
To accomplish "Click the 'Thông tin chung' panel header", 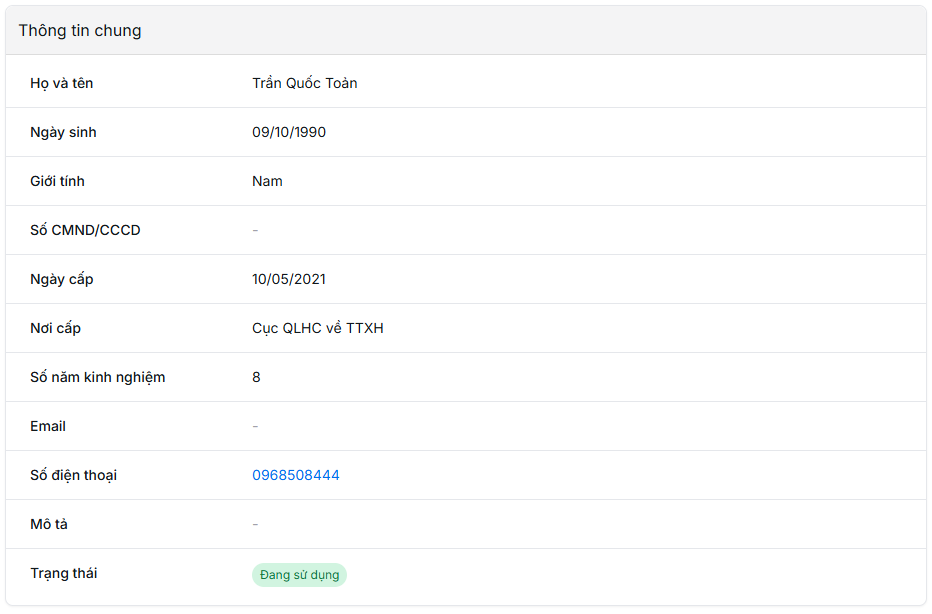I will coord(80,31).
